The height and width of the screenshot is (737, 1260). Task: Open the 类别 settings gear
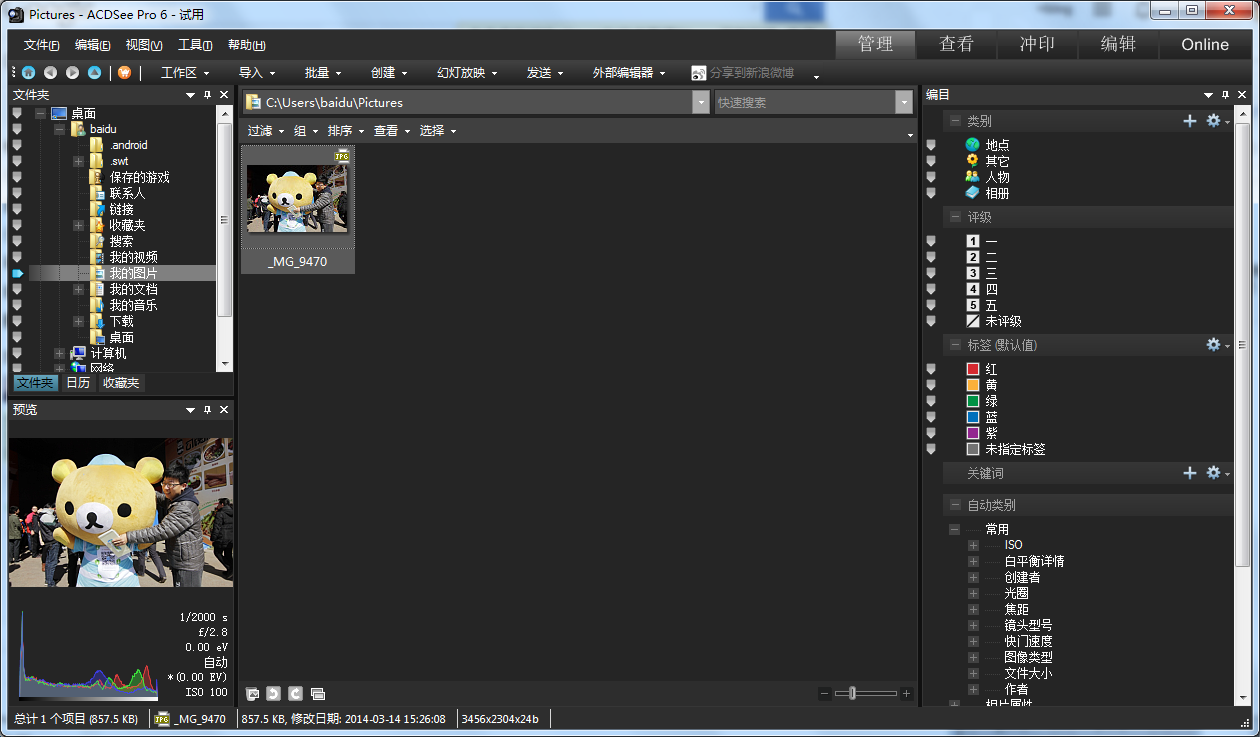coord(1216,121)
